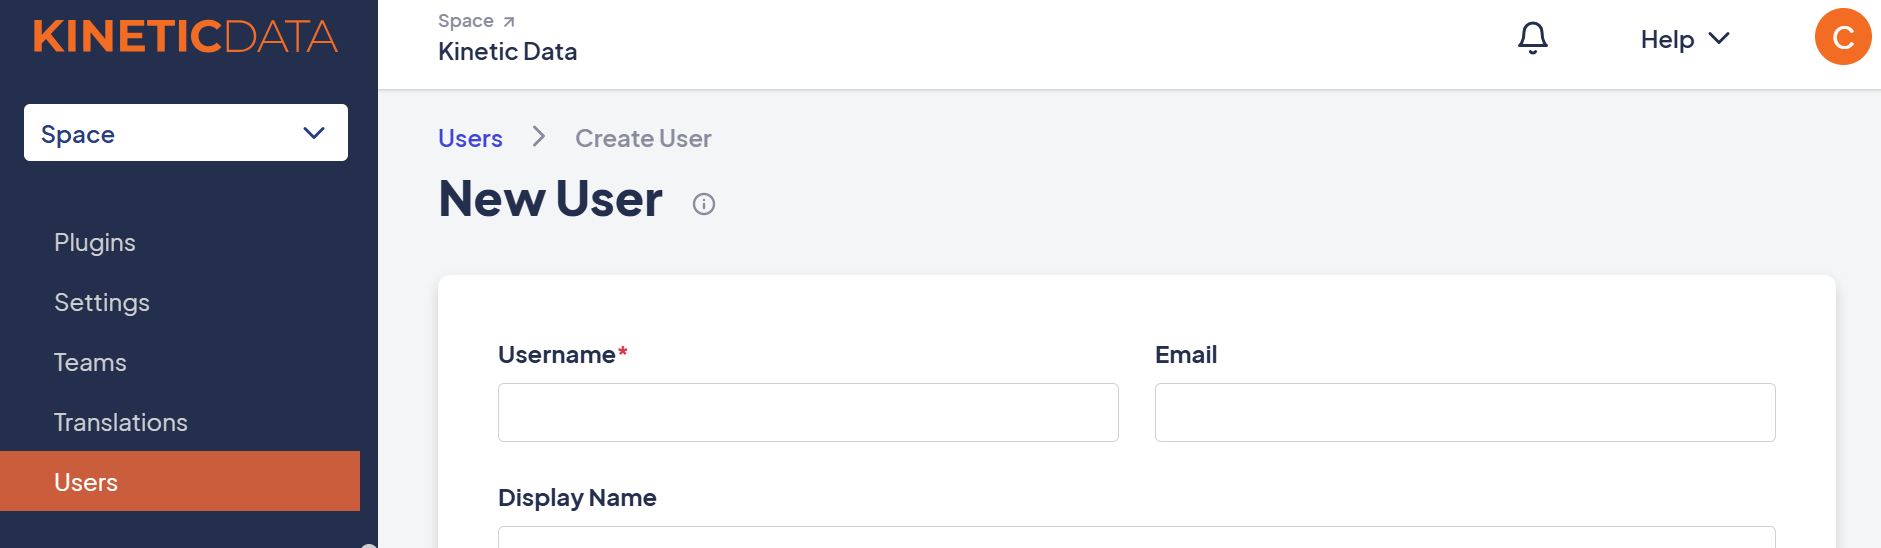Follow the Users breadcrumb link
The height and width of the screenshot is (548, 1881).
click(x=470, y=138)
